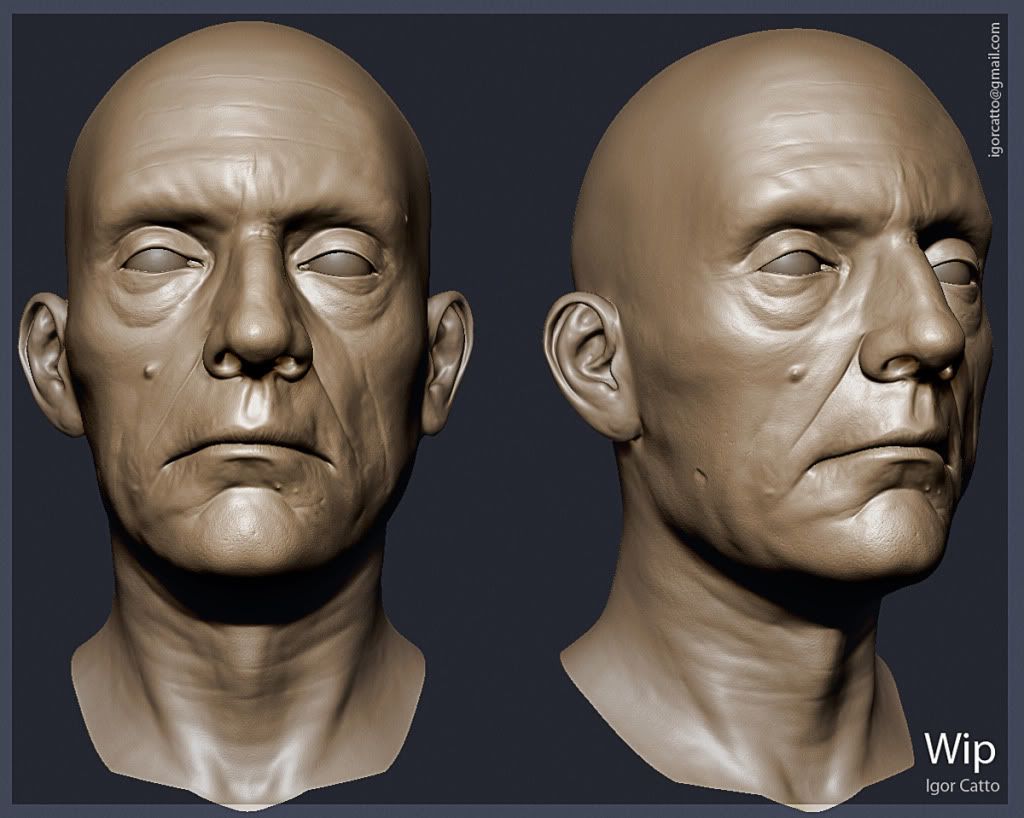Click the "Igor Catto" author name
The height and width of the screenshot is (818, 1024).
point(963,785)
